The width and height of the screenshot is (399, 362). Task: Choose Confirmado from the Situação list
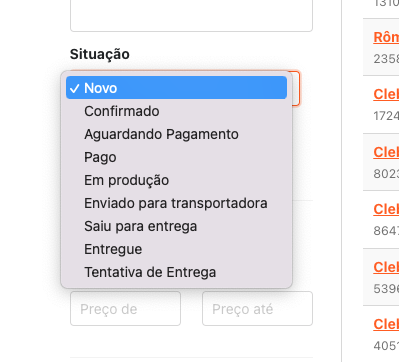(x=176, y=111)
